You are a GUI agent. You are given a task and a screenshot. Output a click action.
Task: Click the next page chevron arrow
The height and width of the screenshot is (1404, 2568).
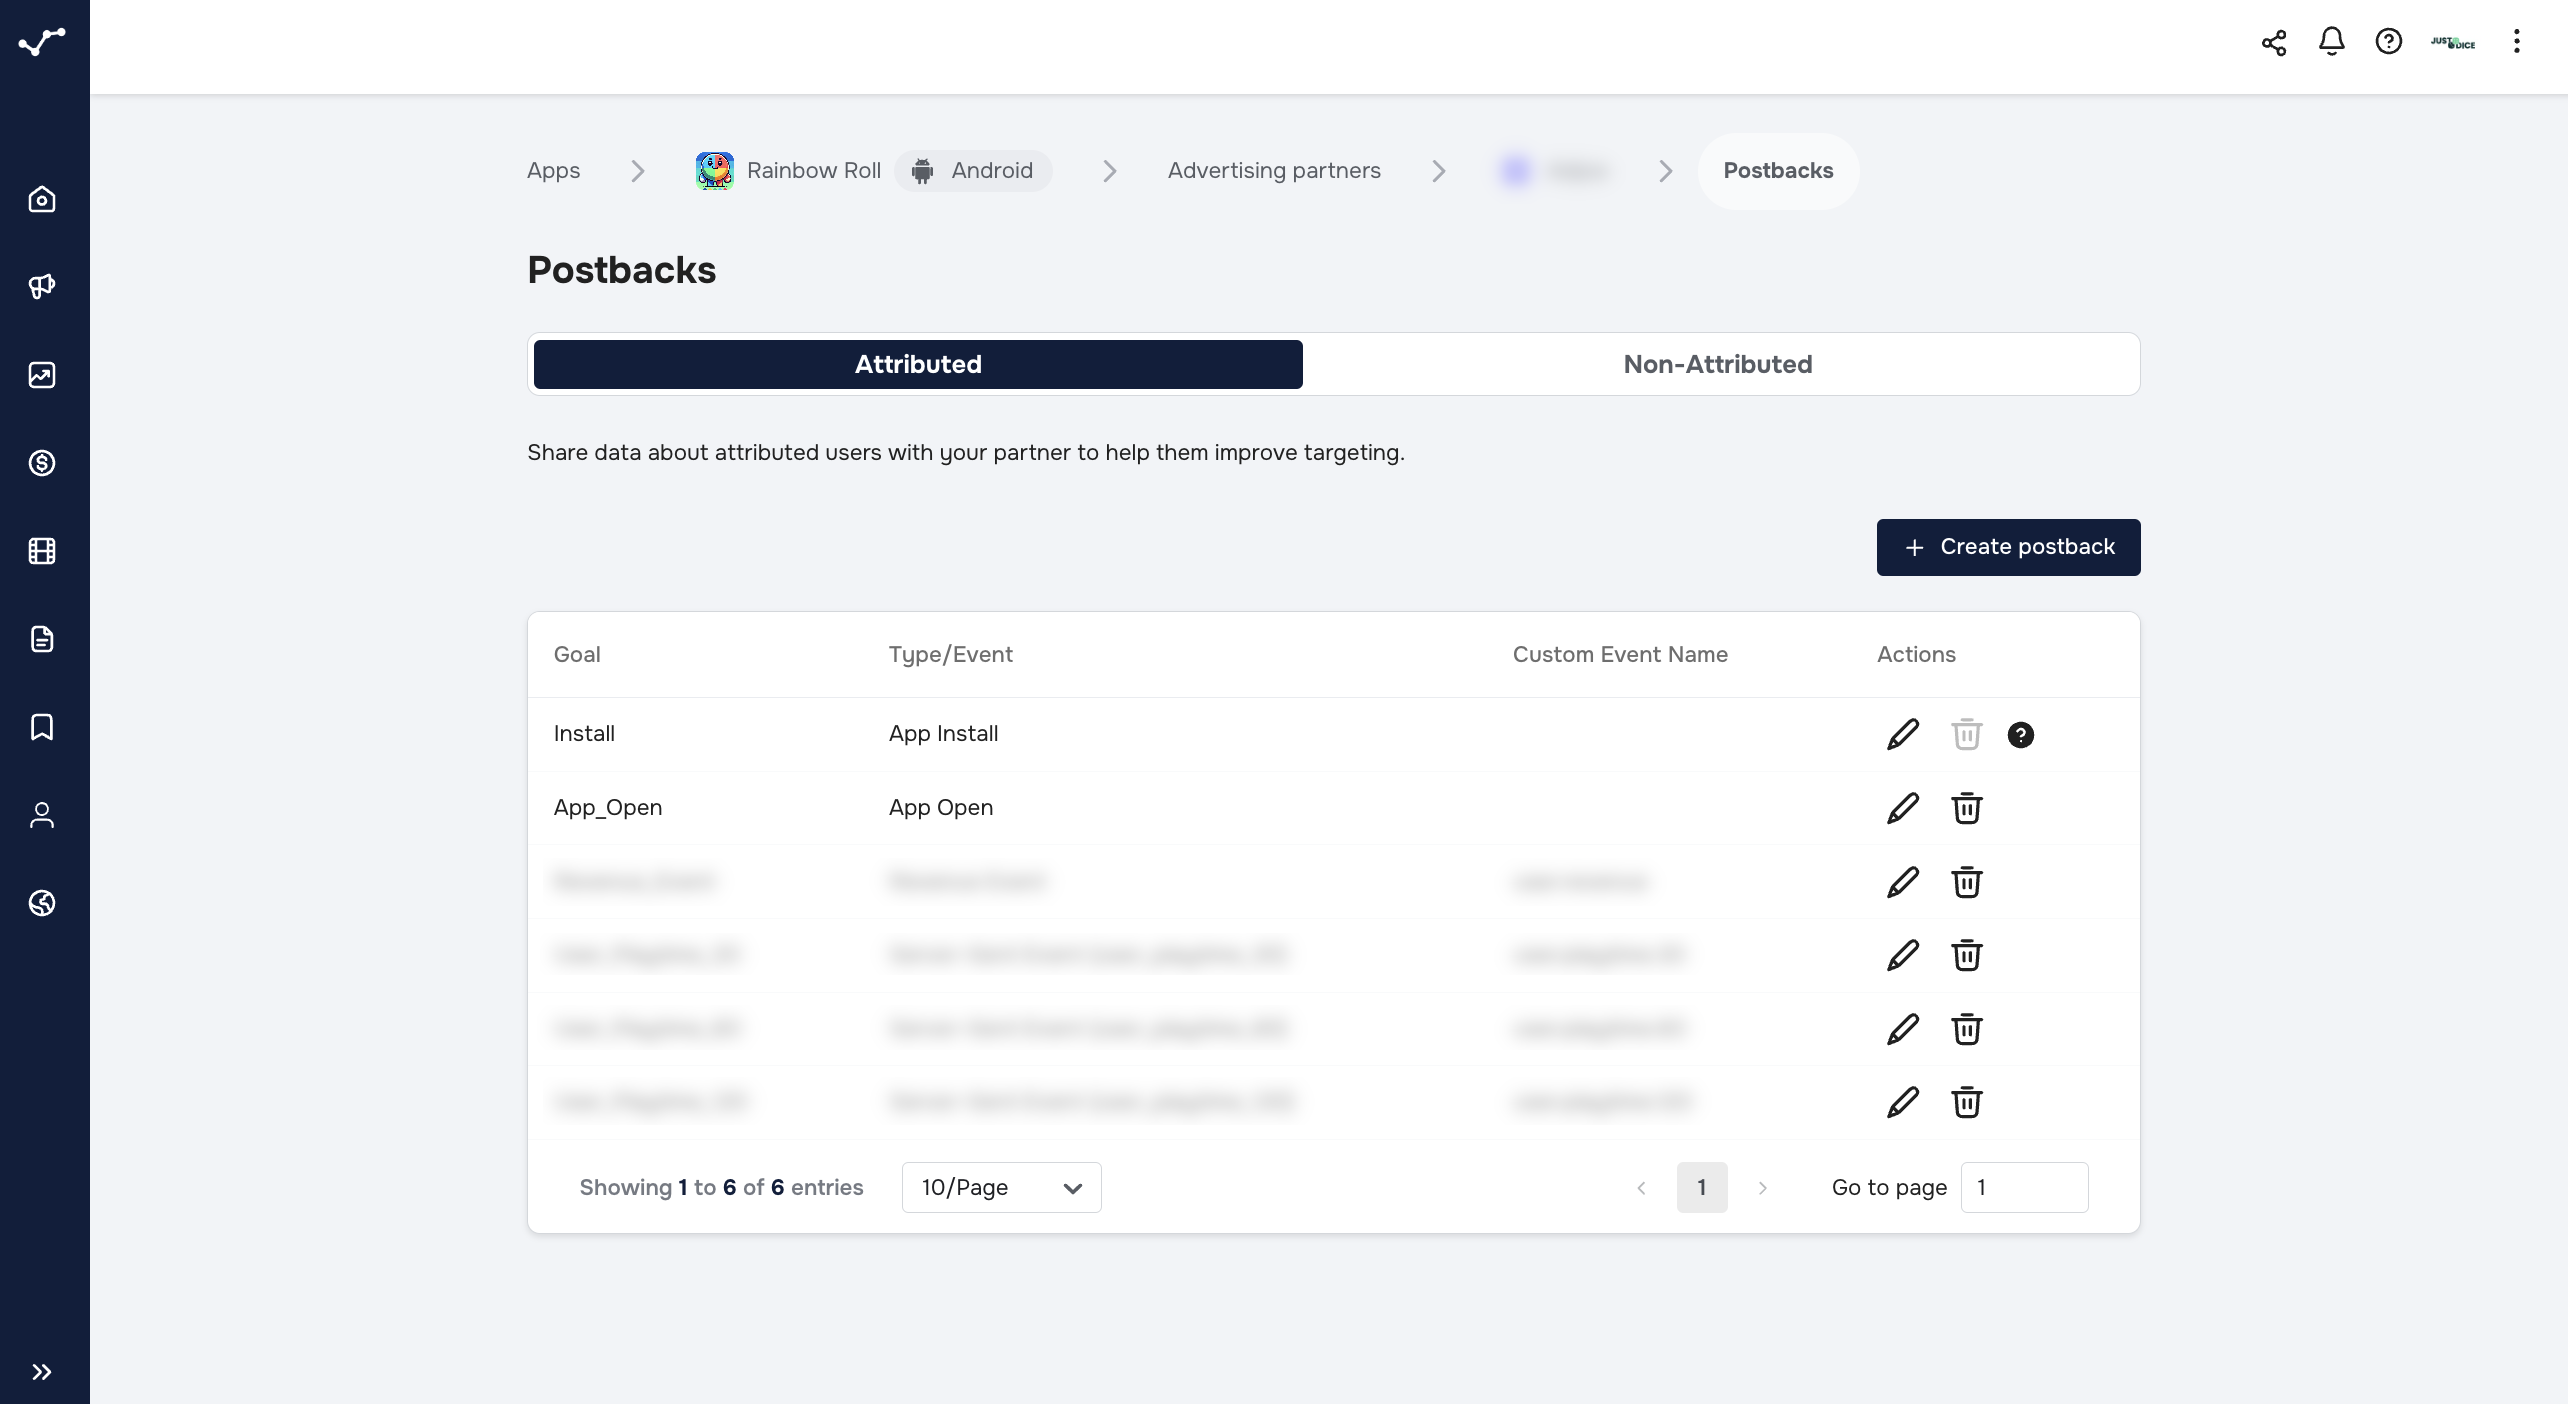1761,1188
